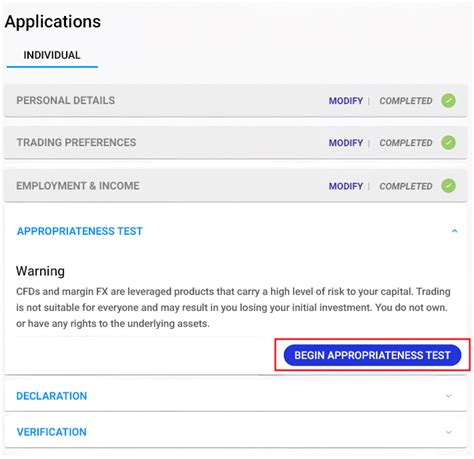Begin the Appropriateness Test
The image size is (474, 459).
pos(372,355)
